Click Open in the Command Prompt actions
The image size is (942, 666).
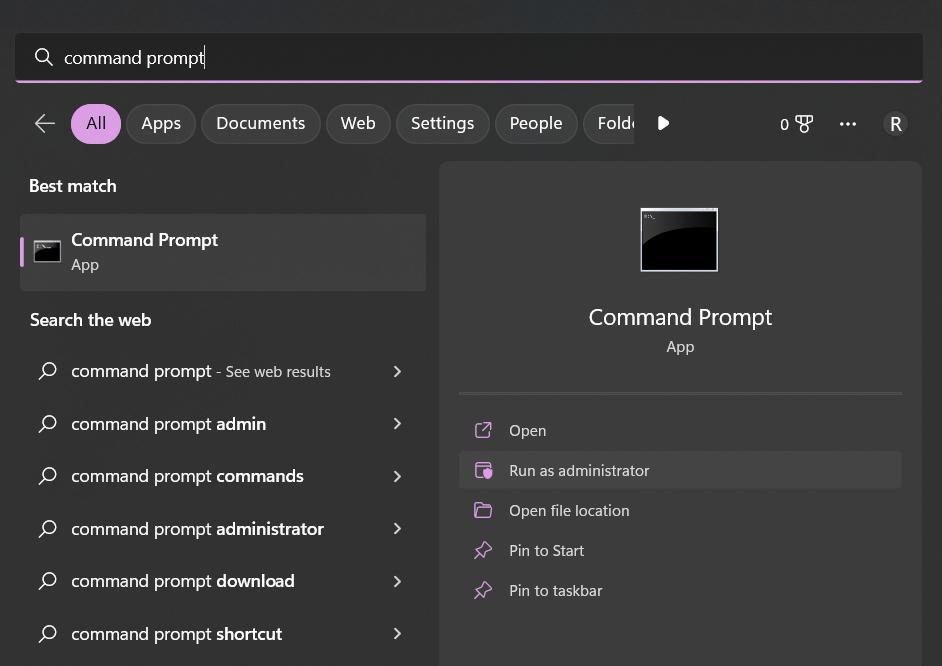(527, 430)
